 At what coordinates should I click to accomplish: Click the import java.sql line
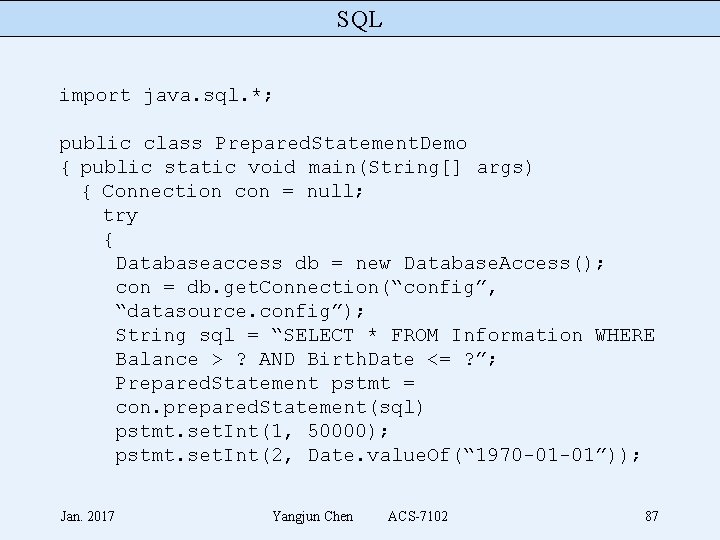[166, 96]
